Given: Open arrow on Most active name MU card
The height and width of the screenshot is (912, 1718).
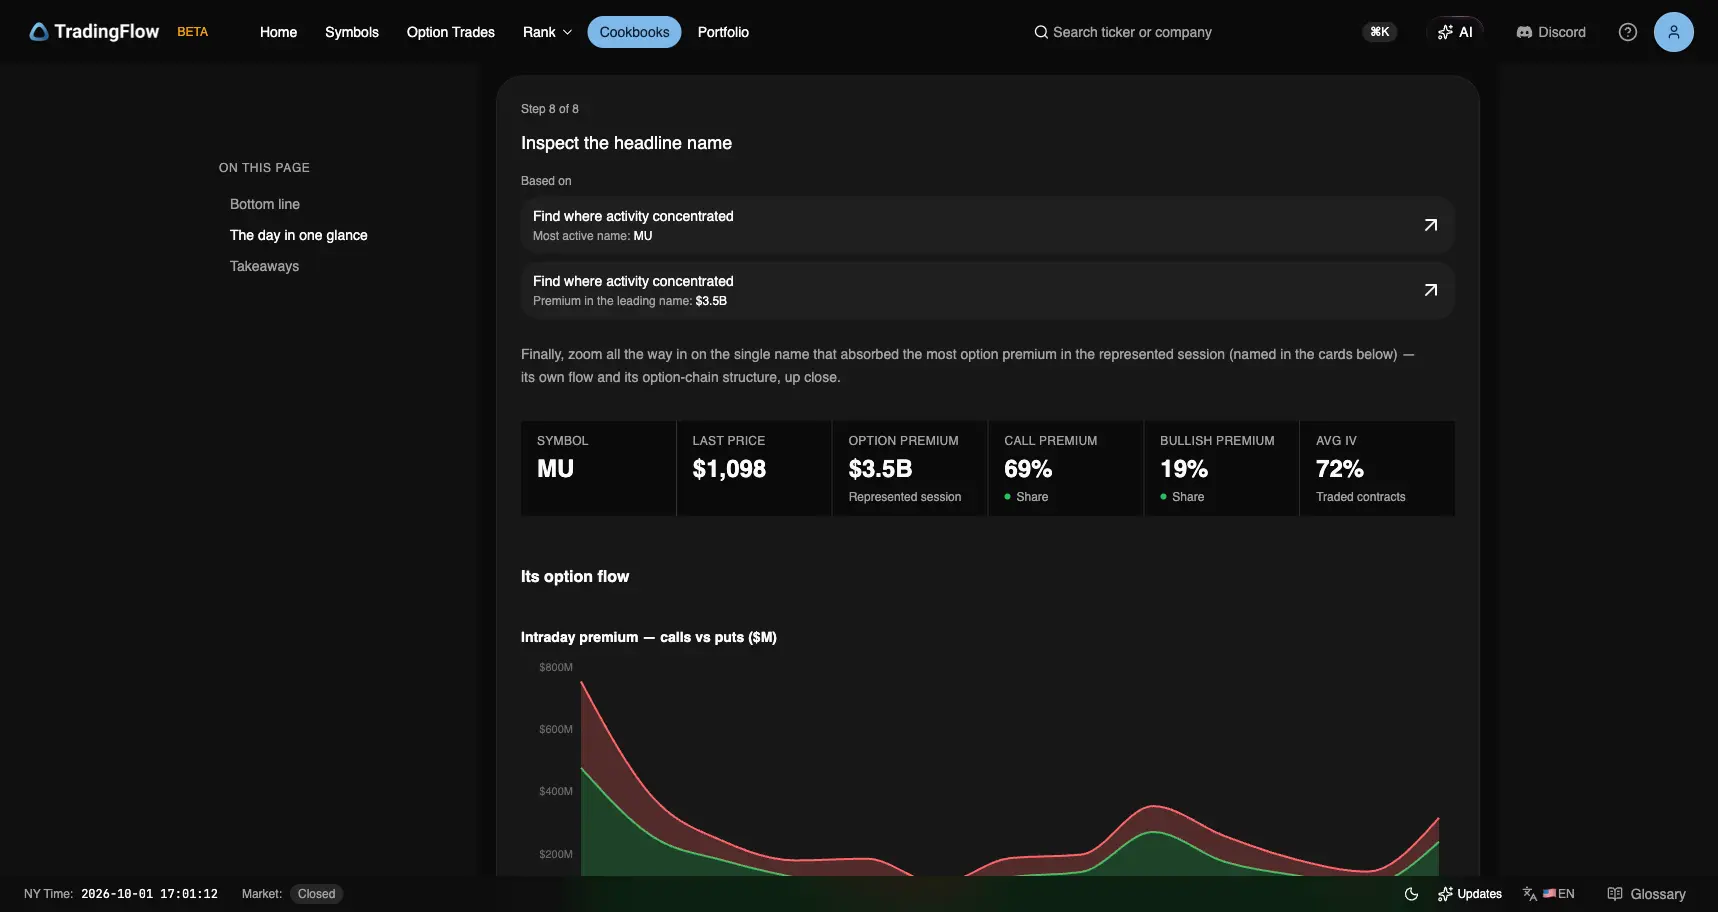Looking at the screenshot, I should [x=1431, y=225].
